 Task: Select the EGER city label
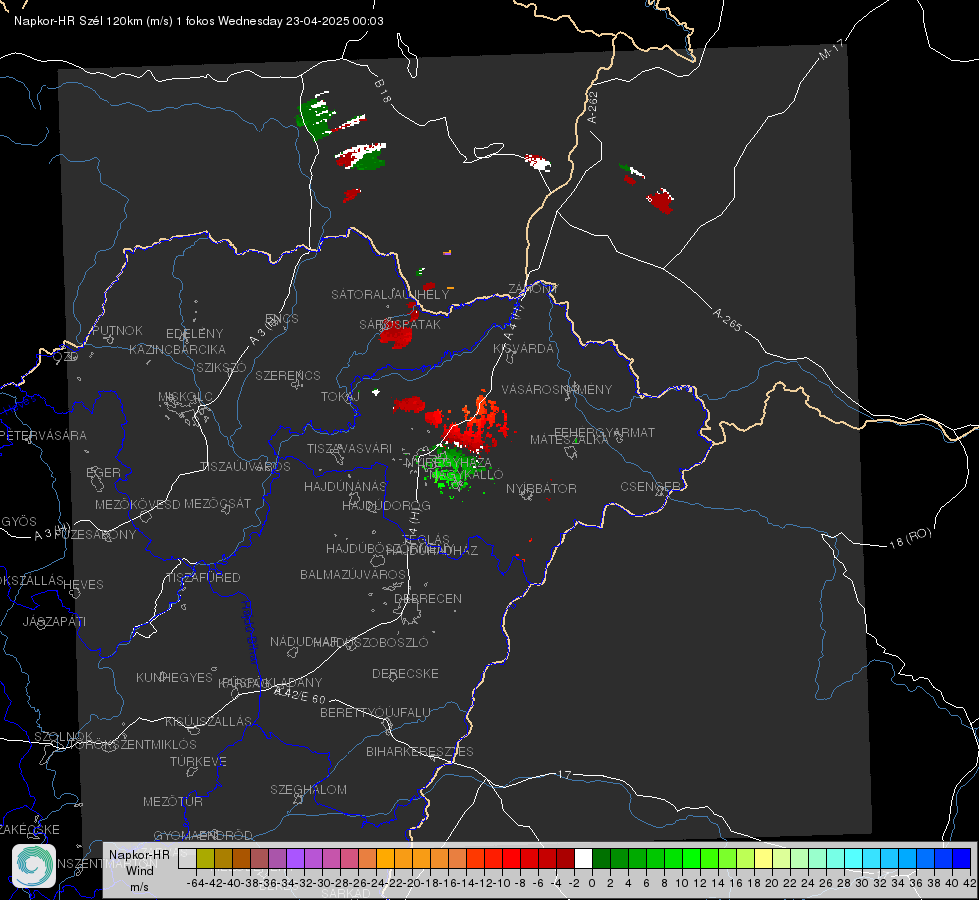pos(104,472)
